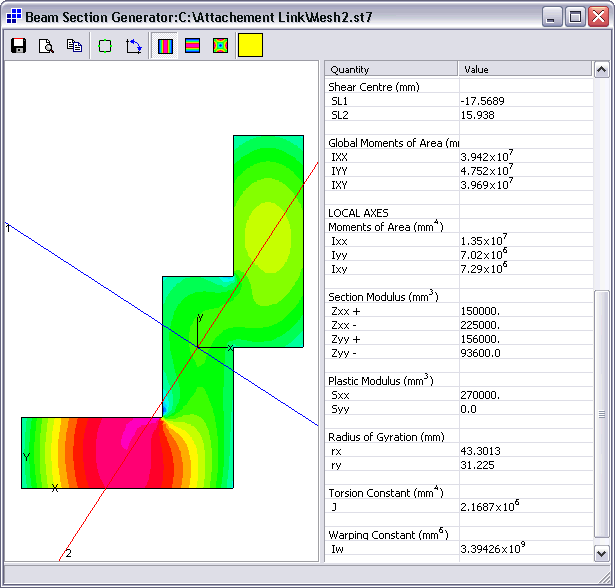The image size is (615, 588).
Task: Open the yellow color swatch
Action: click(x=250, y=45)
